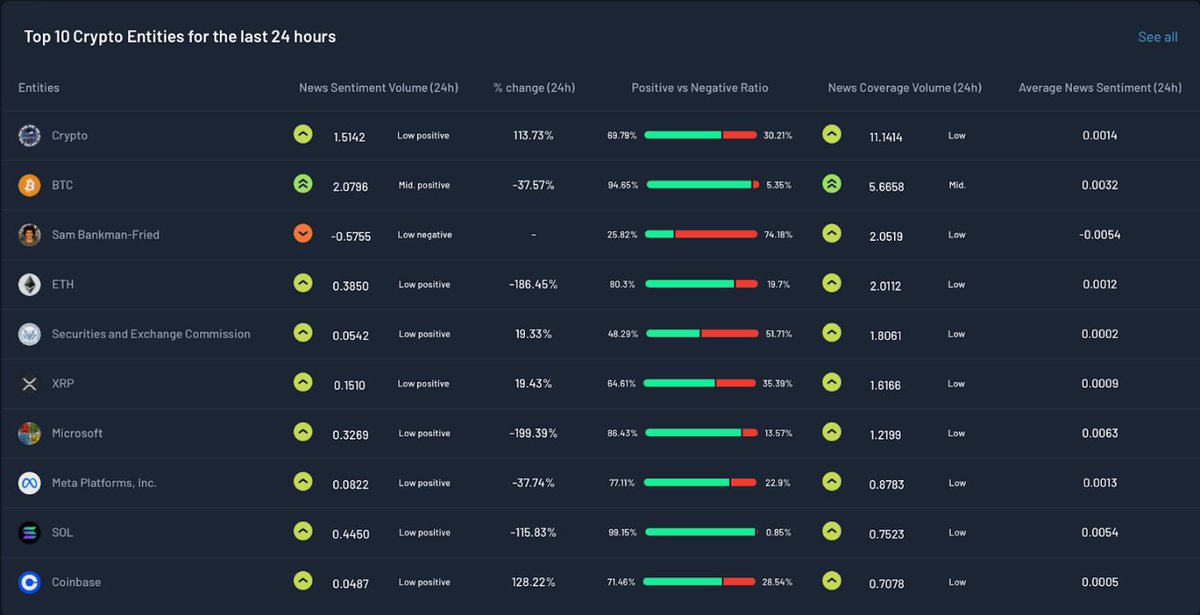Click the 1.6166 news coverage value
Viewport: 1200px width, 615px height.
tap(886, 385)
